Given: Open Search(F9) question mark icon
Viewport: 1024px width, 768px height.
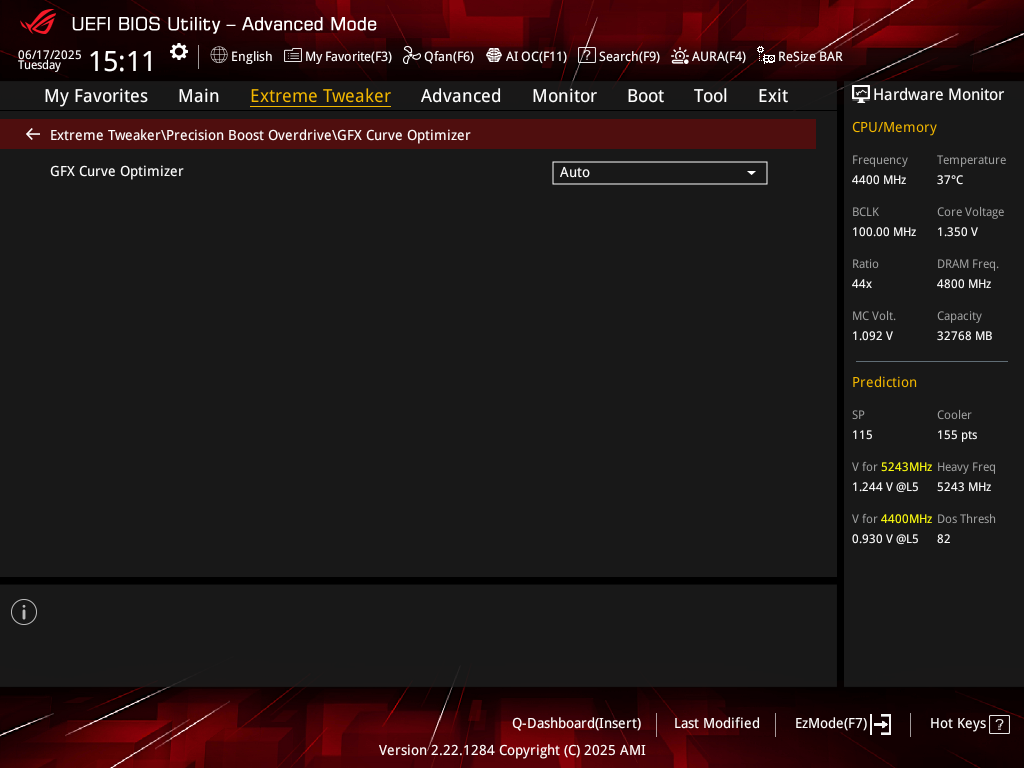Looking at the screenshot, I should coord(586,56).
